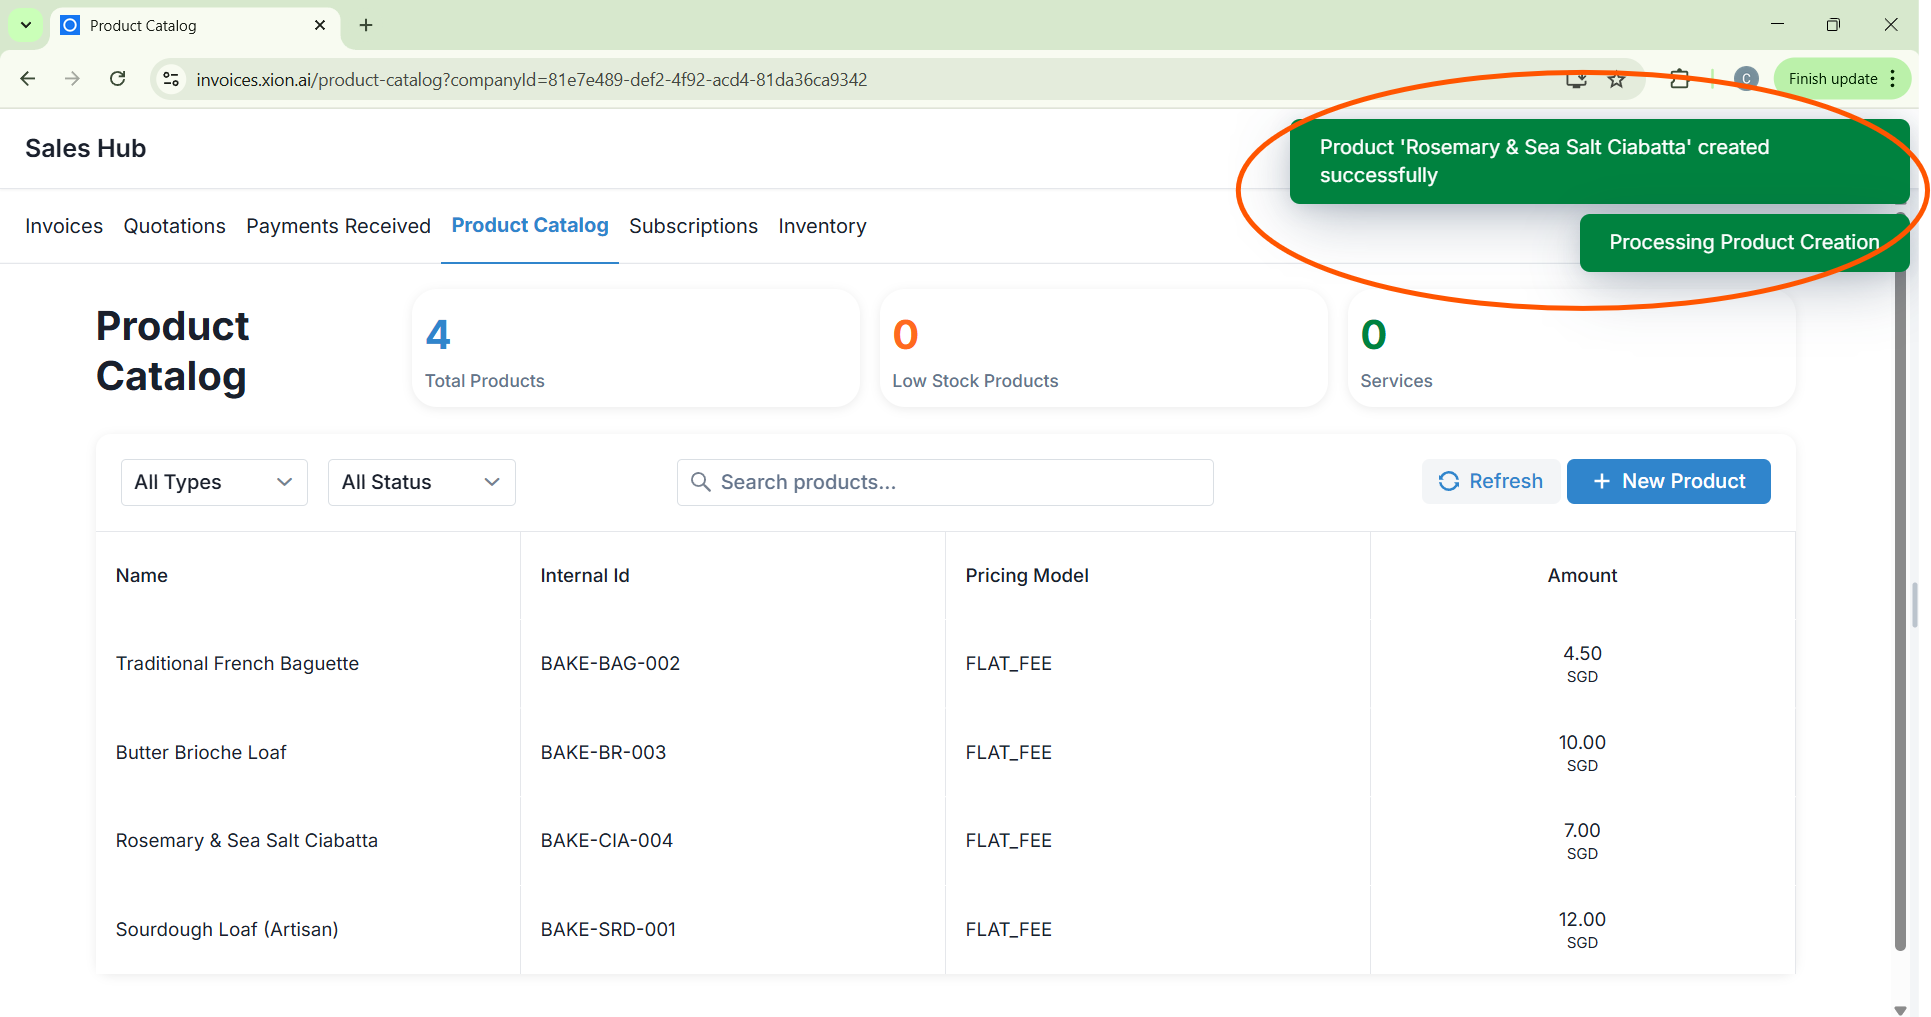The width and height of the screenshot is (1931, 1017).
Task: Go to the Inventory tab
Action: [x=822, y=226]
